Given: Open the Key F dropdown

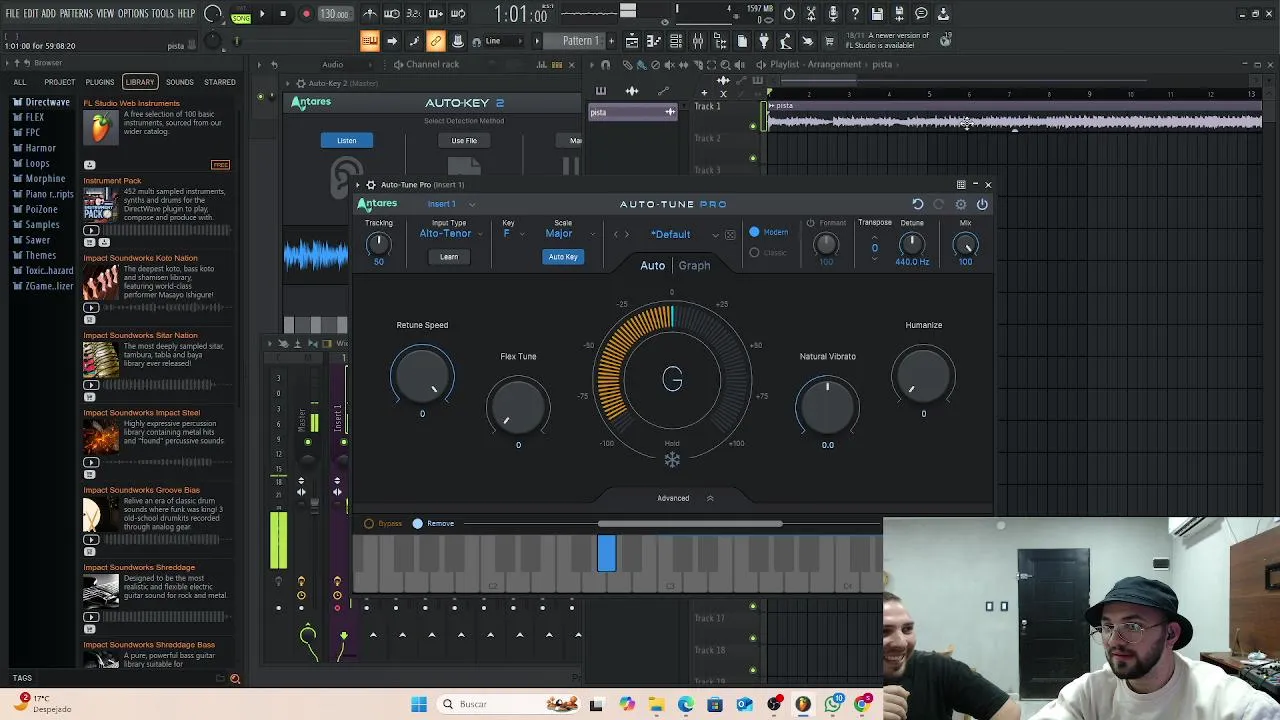Looking at the screenshot, I should [x=512, y=234].
